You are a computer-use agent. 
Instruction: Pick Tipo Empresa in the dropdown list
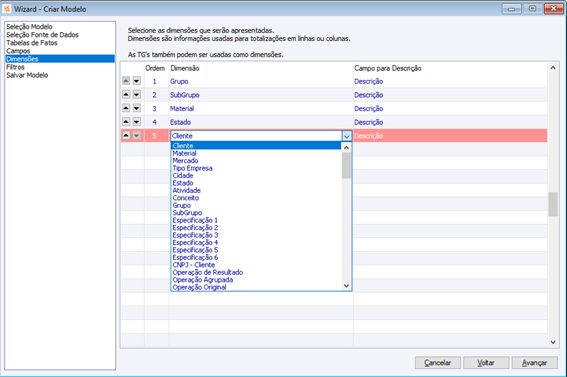[256, 168]
